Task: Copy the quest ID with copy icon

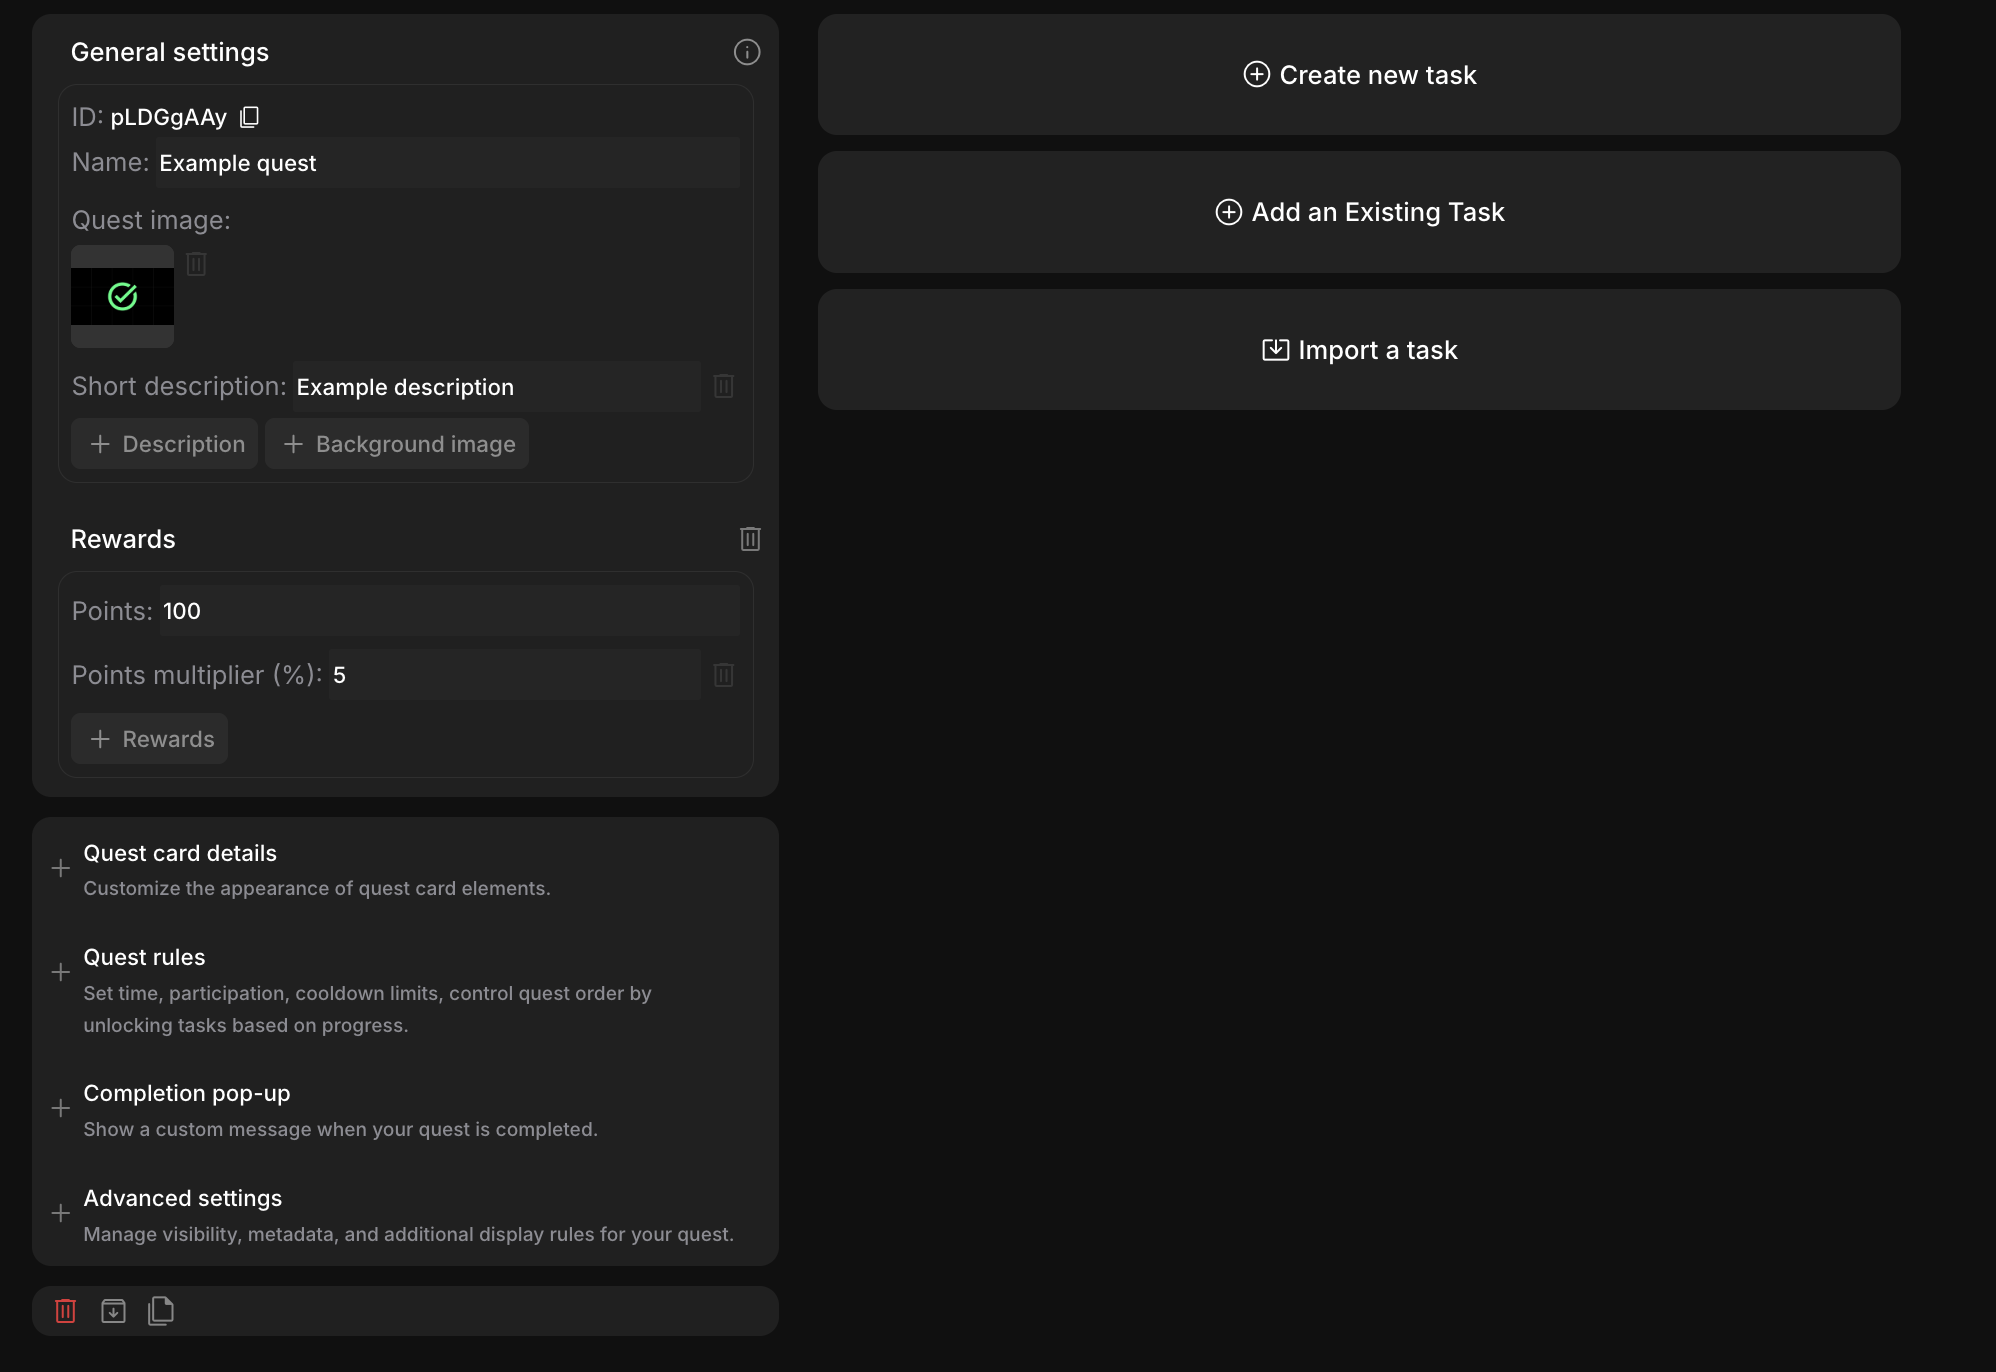Action: (250, 117)
